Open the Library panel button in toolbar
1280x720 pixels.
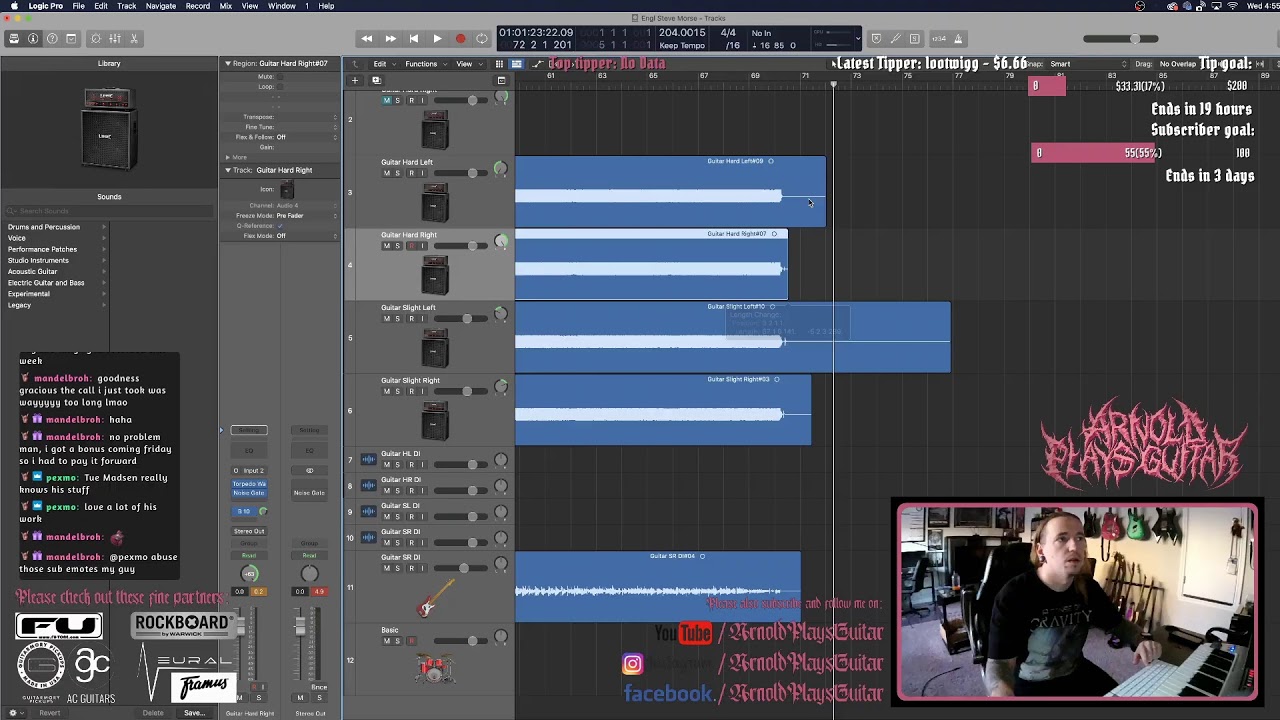click(x=14, y=39)
